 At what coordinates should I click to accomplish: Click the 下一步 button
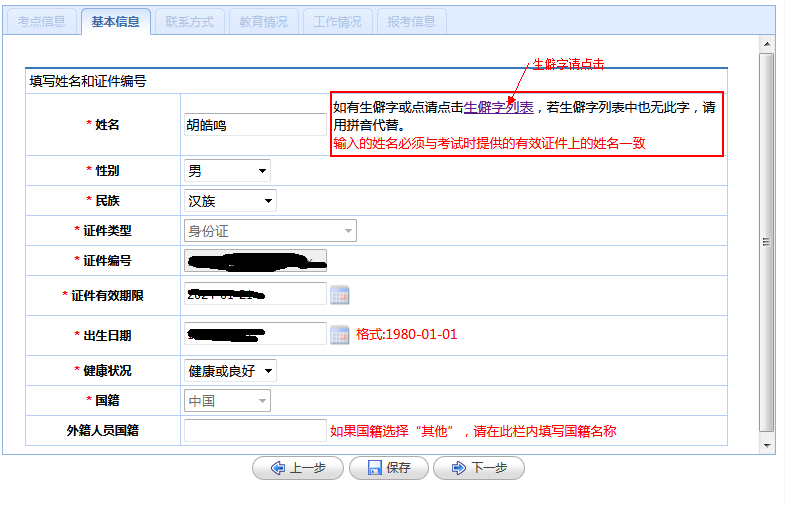pos(479,468)
